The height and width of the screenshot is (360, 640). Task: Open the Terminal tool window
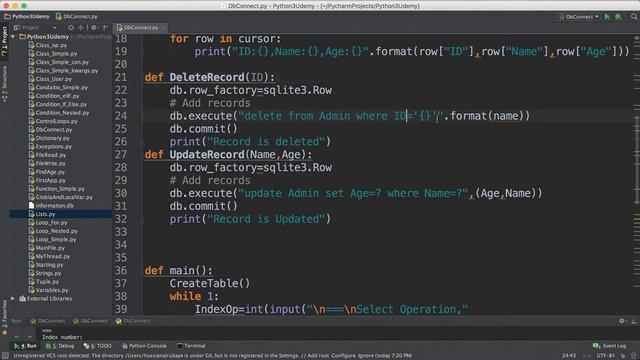[x=191, y=346]
